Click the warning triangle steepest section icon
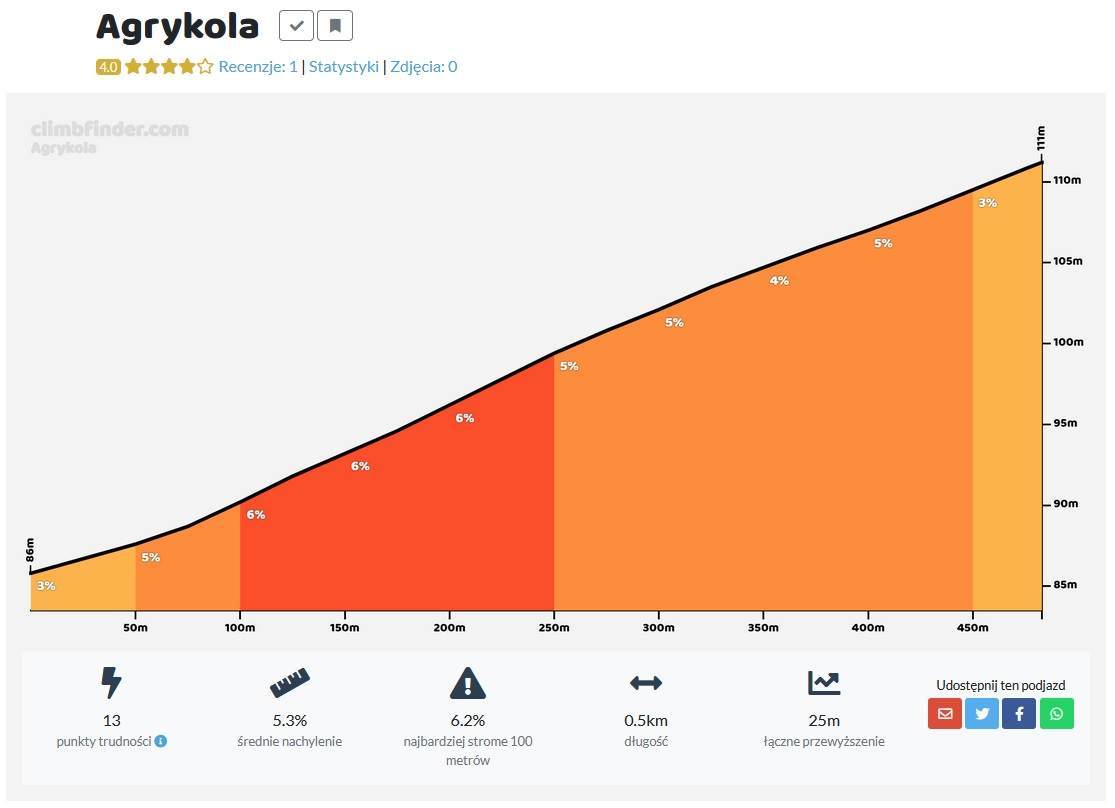Image resolution: width=1115 pixels, height=808 pixels. 468,683
